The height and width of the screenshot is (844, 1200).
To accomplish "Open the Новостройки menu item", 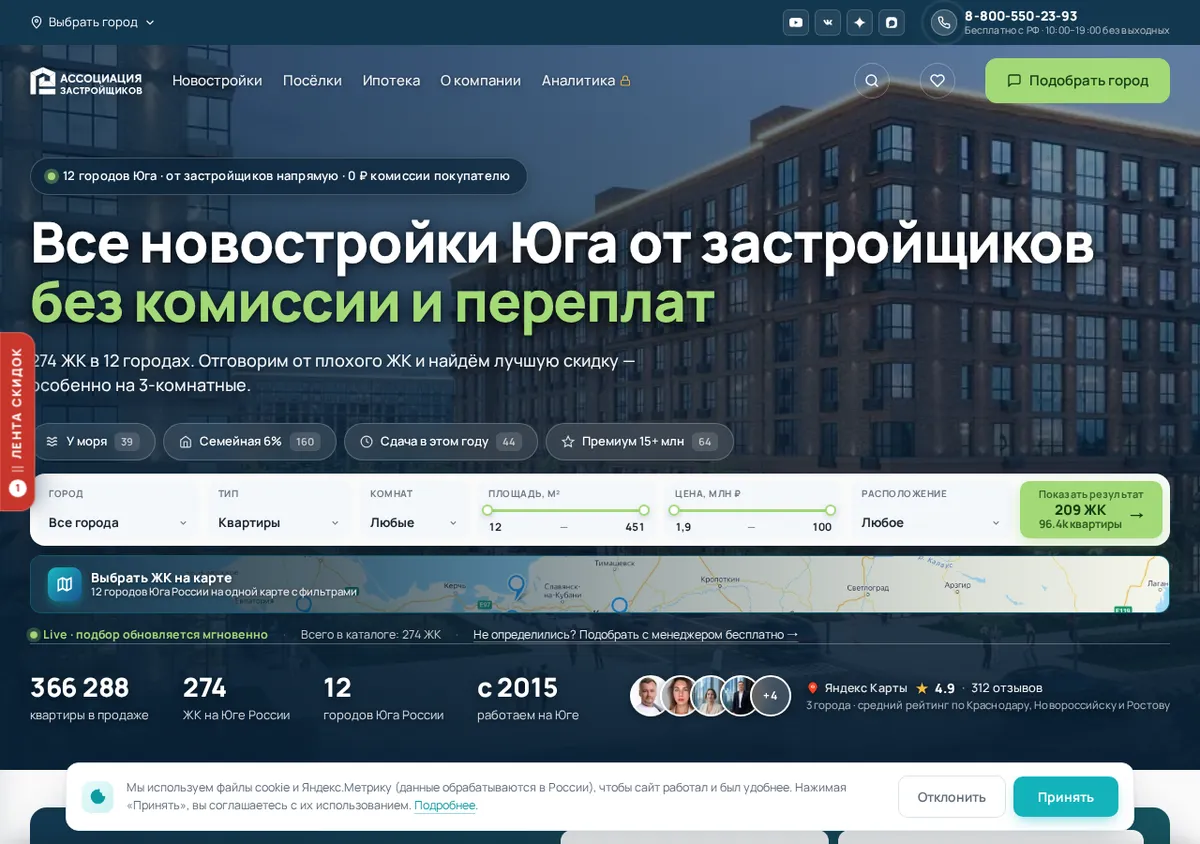I will click(217, 81).
